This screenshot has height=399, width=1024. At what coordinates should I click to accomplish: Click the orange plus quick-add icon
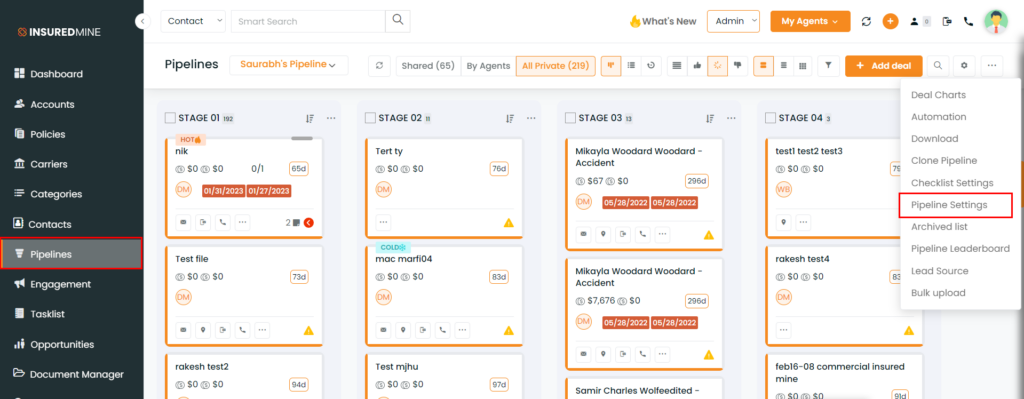click(x=890, y=22)
